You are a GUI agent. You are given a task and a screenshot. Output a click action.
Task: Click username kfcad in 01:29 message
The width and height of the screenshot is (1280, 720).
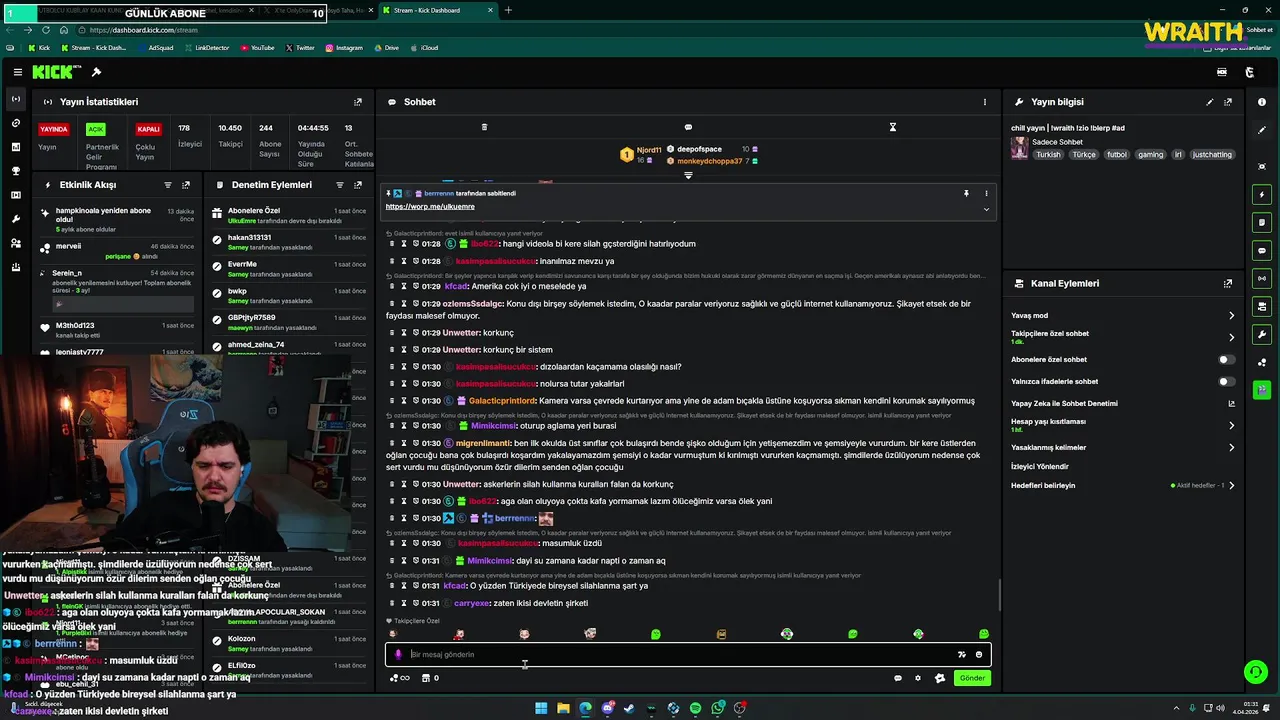click(455, 287)
